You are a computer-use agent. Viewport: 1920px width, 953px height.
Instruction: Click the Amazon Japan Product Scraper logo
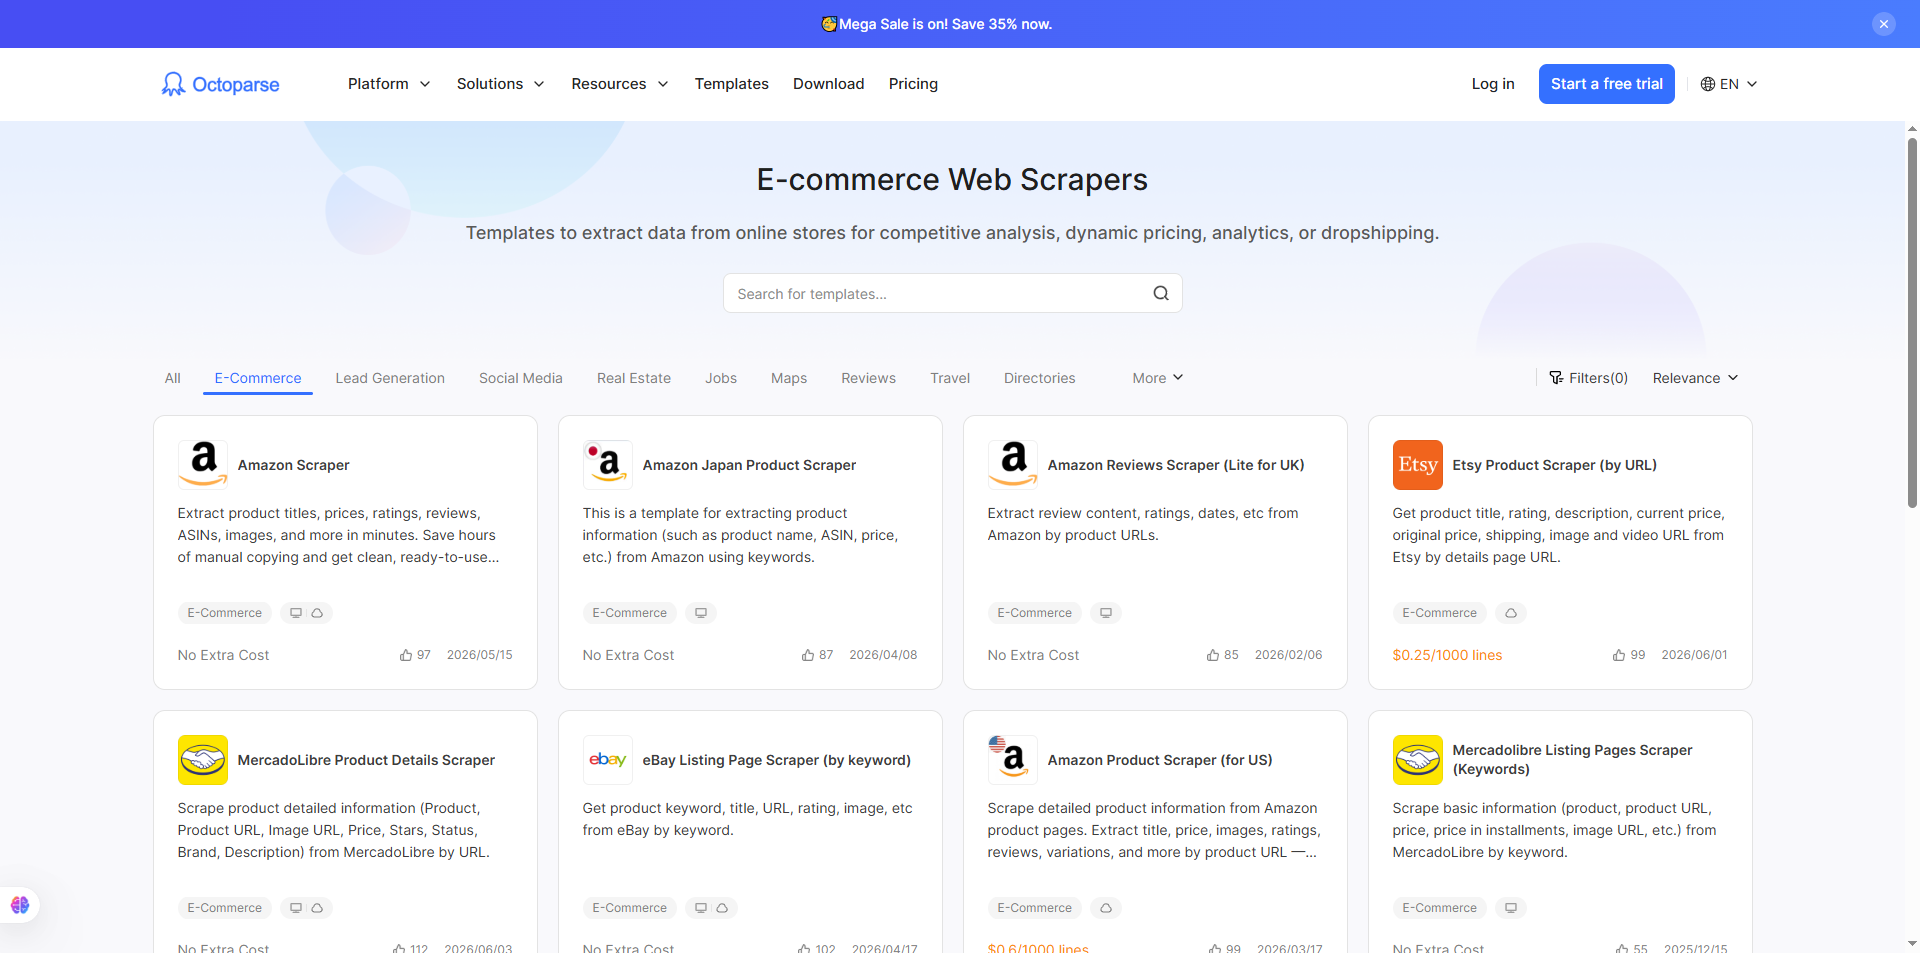(608, 465)
